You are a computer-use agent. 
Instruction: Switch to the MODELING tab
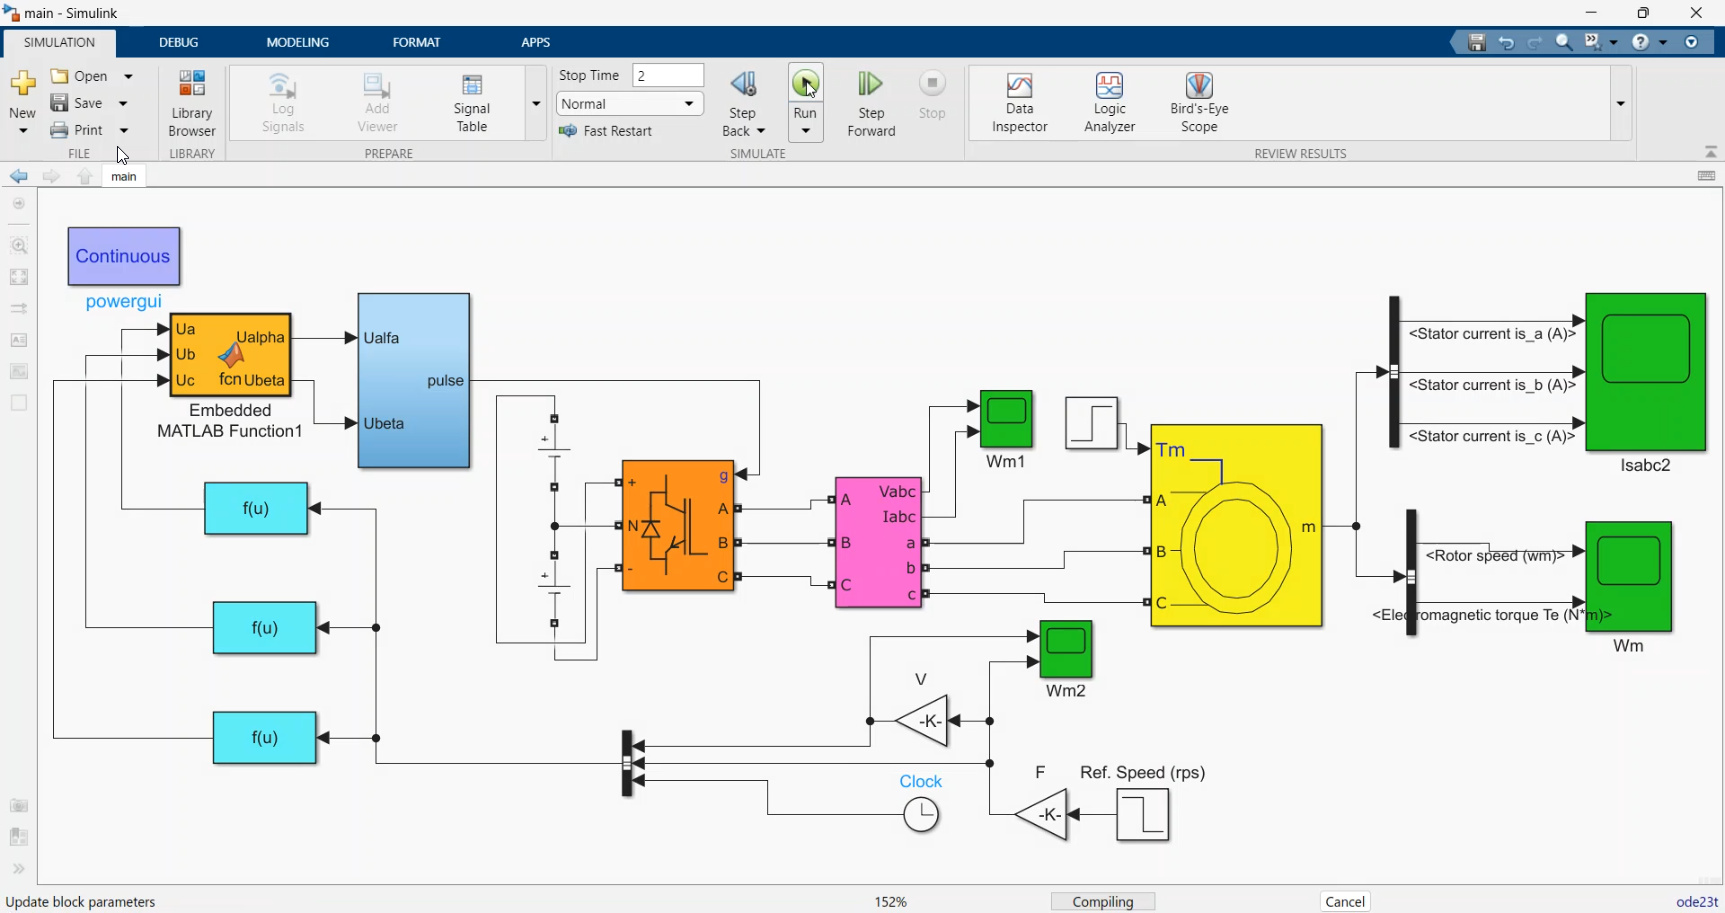pos(298,42)
